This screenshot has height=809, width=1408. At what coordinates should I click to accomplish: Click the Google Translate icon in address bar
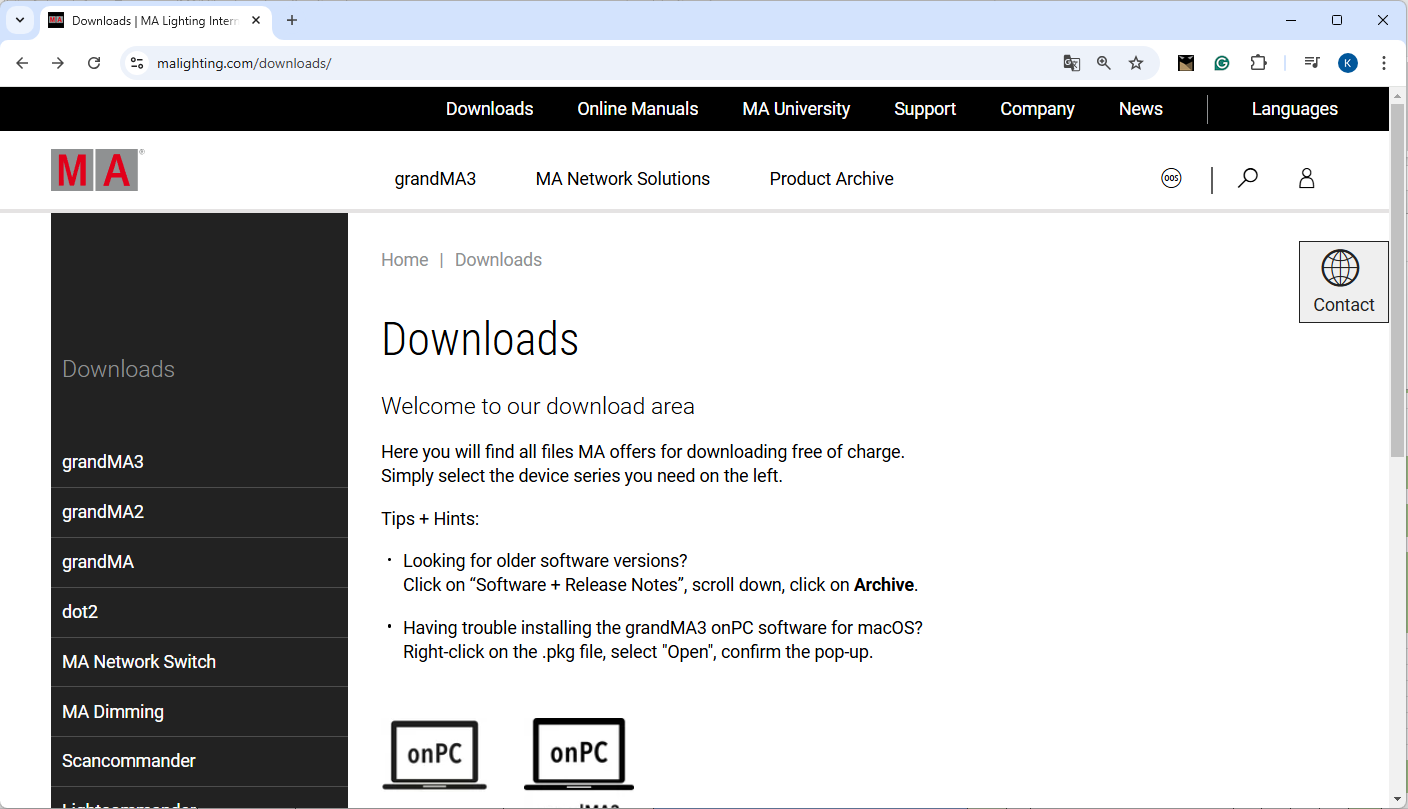tap(1071, 63)
